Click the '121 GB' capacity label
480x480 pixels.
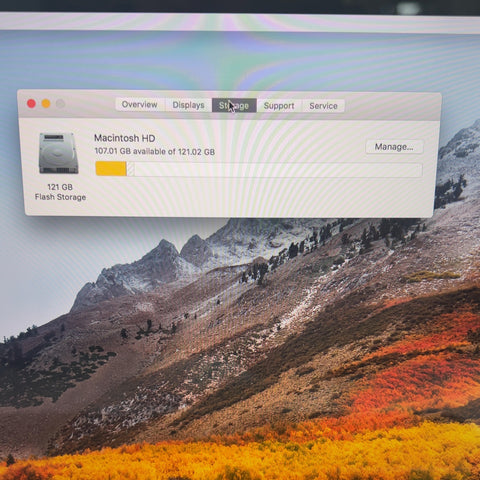(x=60, y=187)
